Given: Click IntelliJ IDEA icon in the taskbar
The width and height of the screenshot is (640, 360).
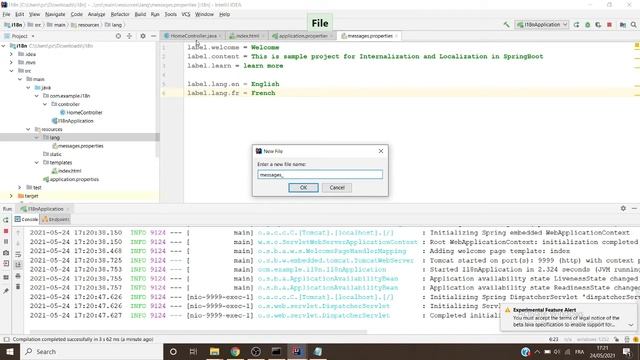Looking at the screenshot, I should 297,351.
